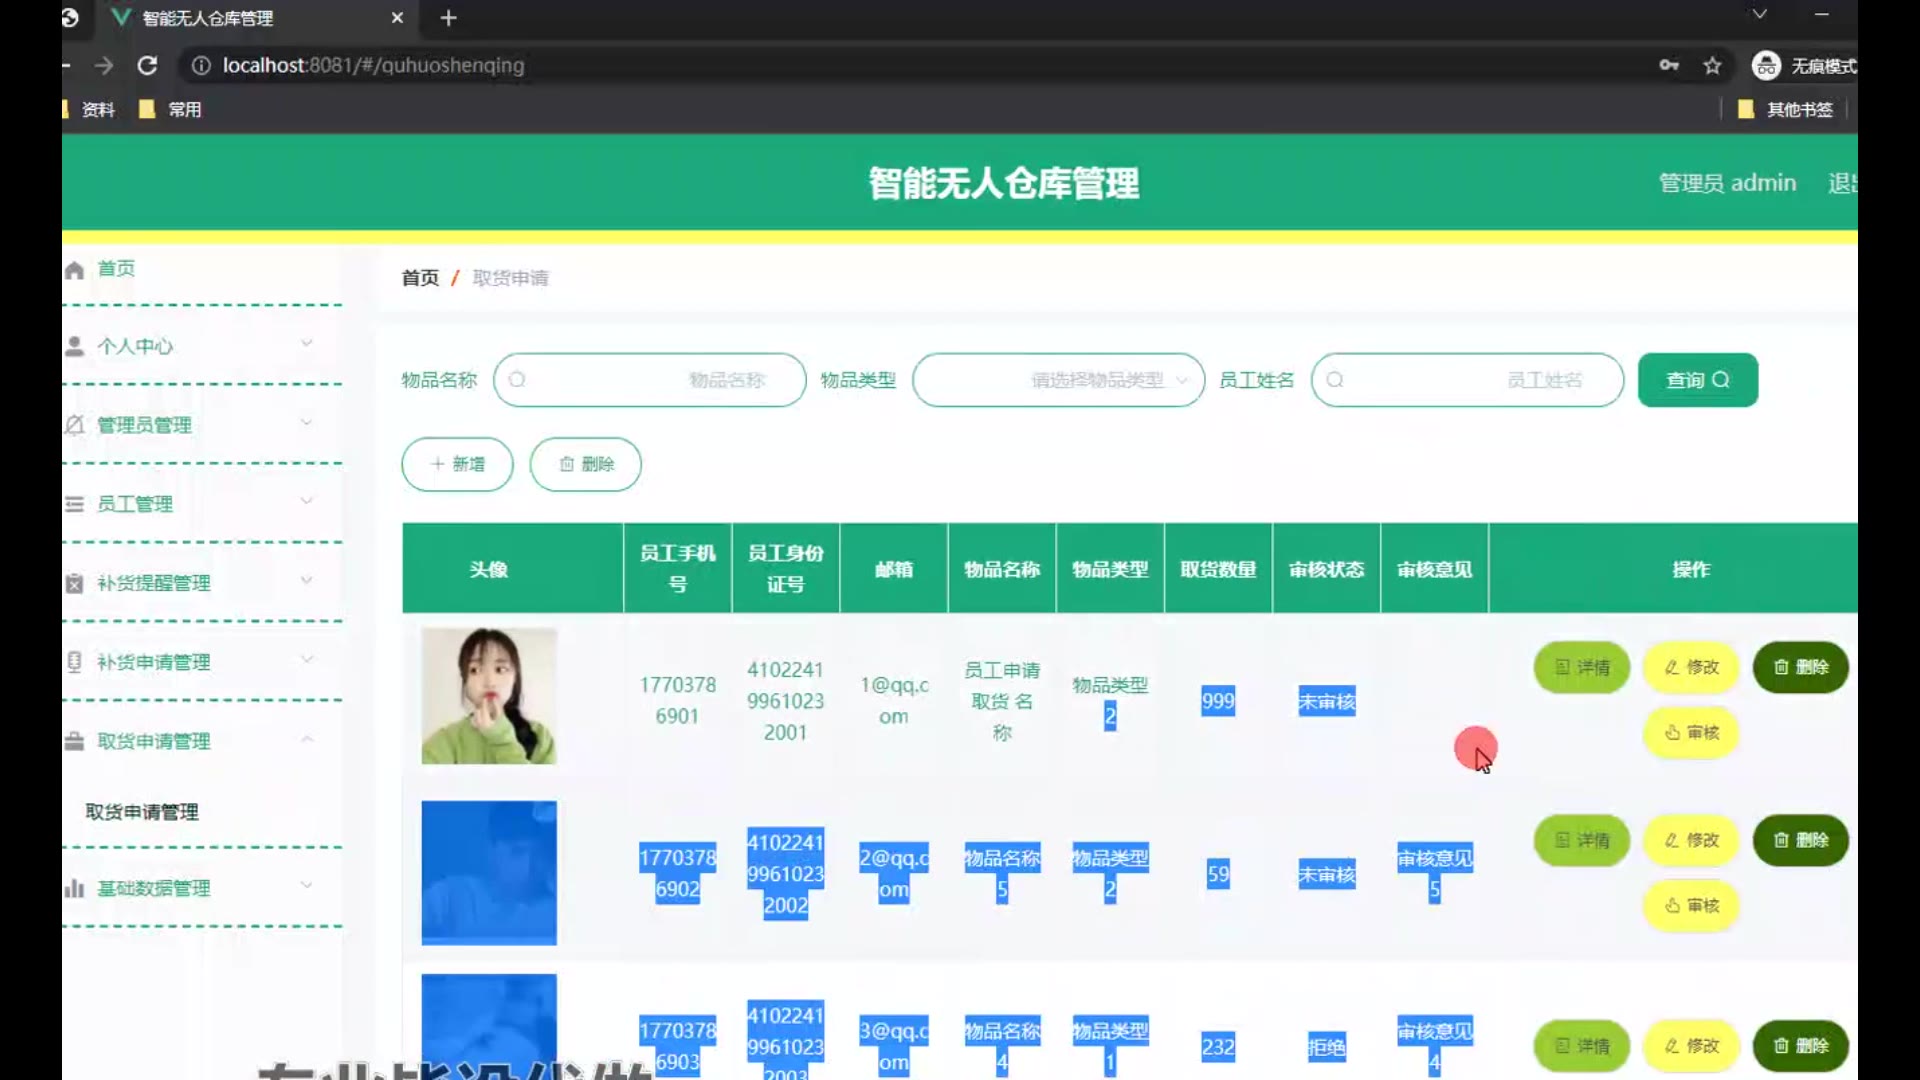Click 审核 button in first row

click(1691, 733)
